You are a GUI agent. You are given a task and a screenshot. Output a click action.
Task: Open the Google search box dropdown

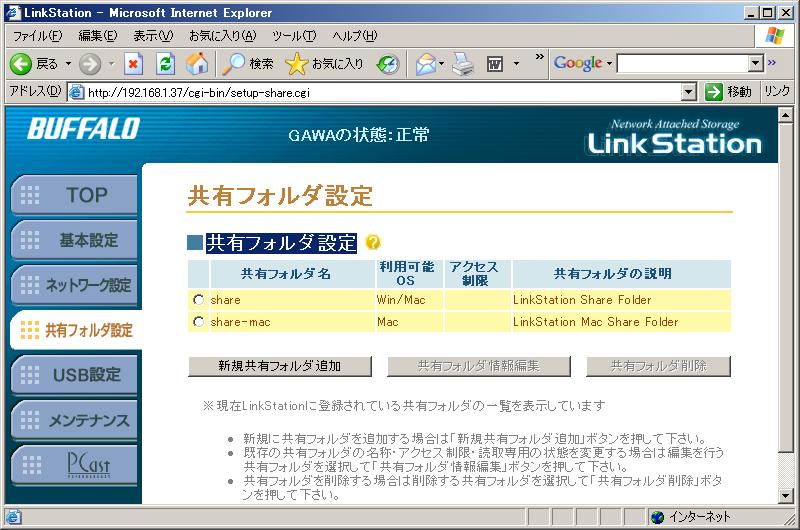coord(756,64)
